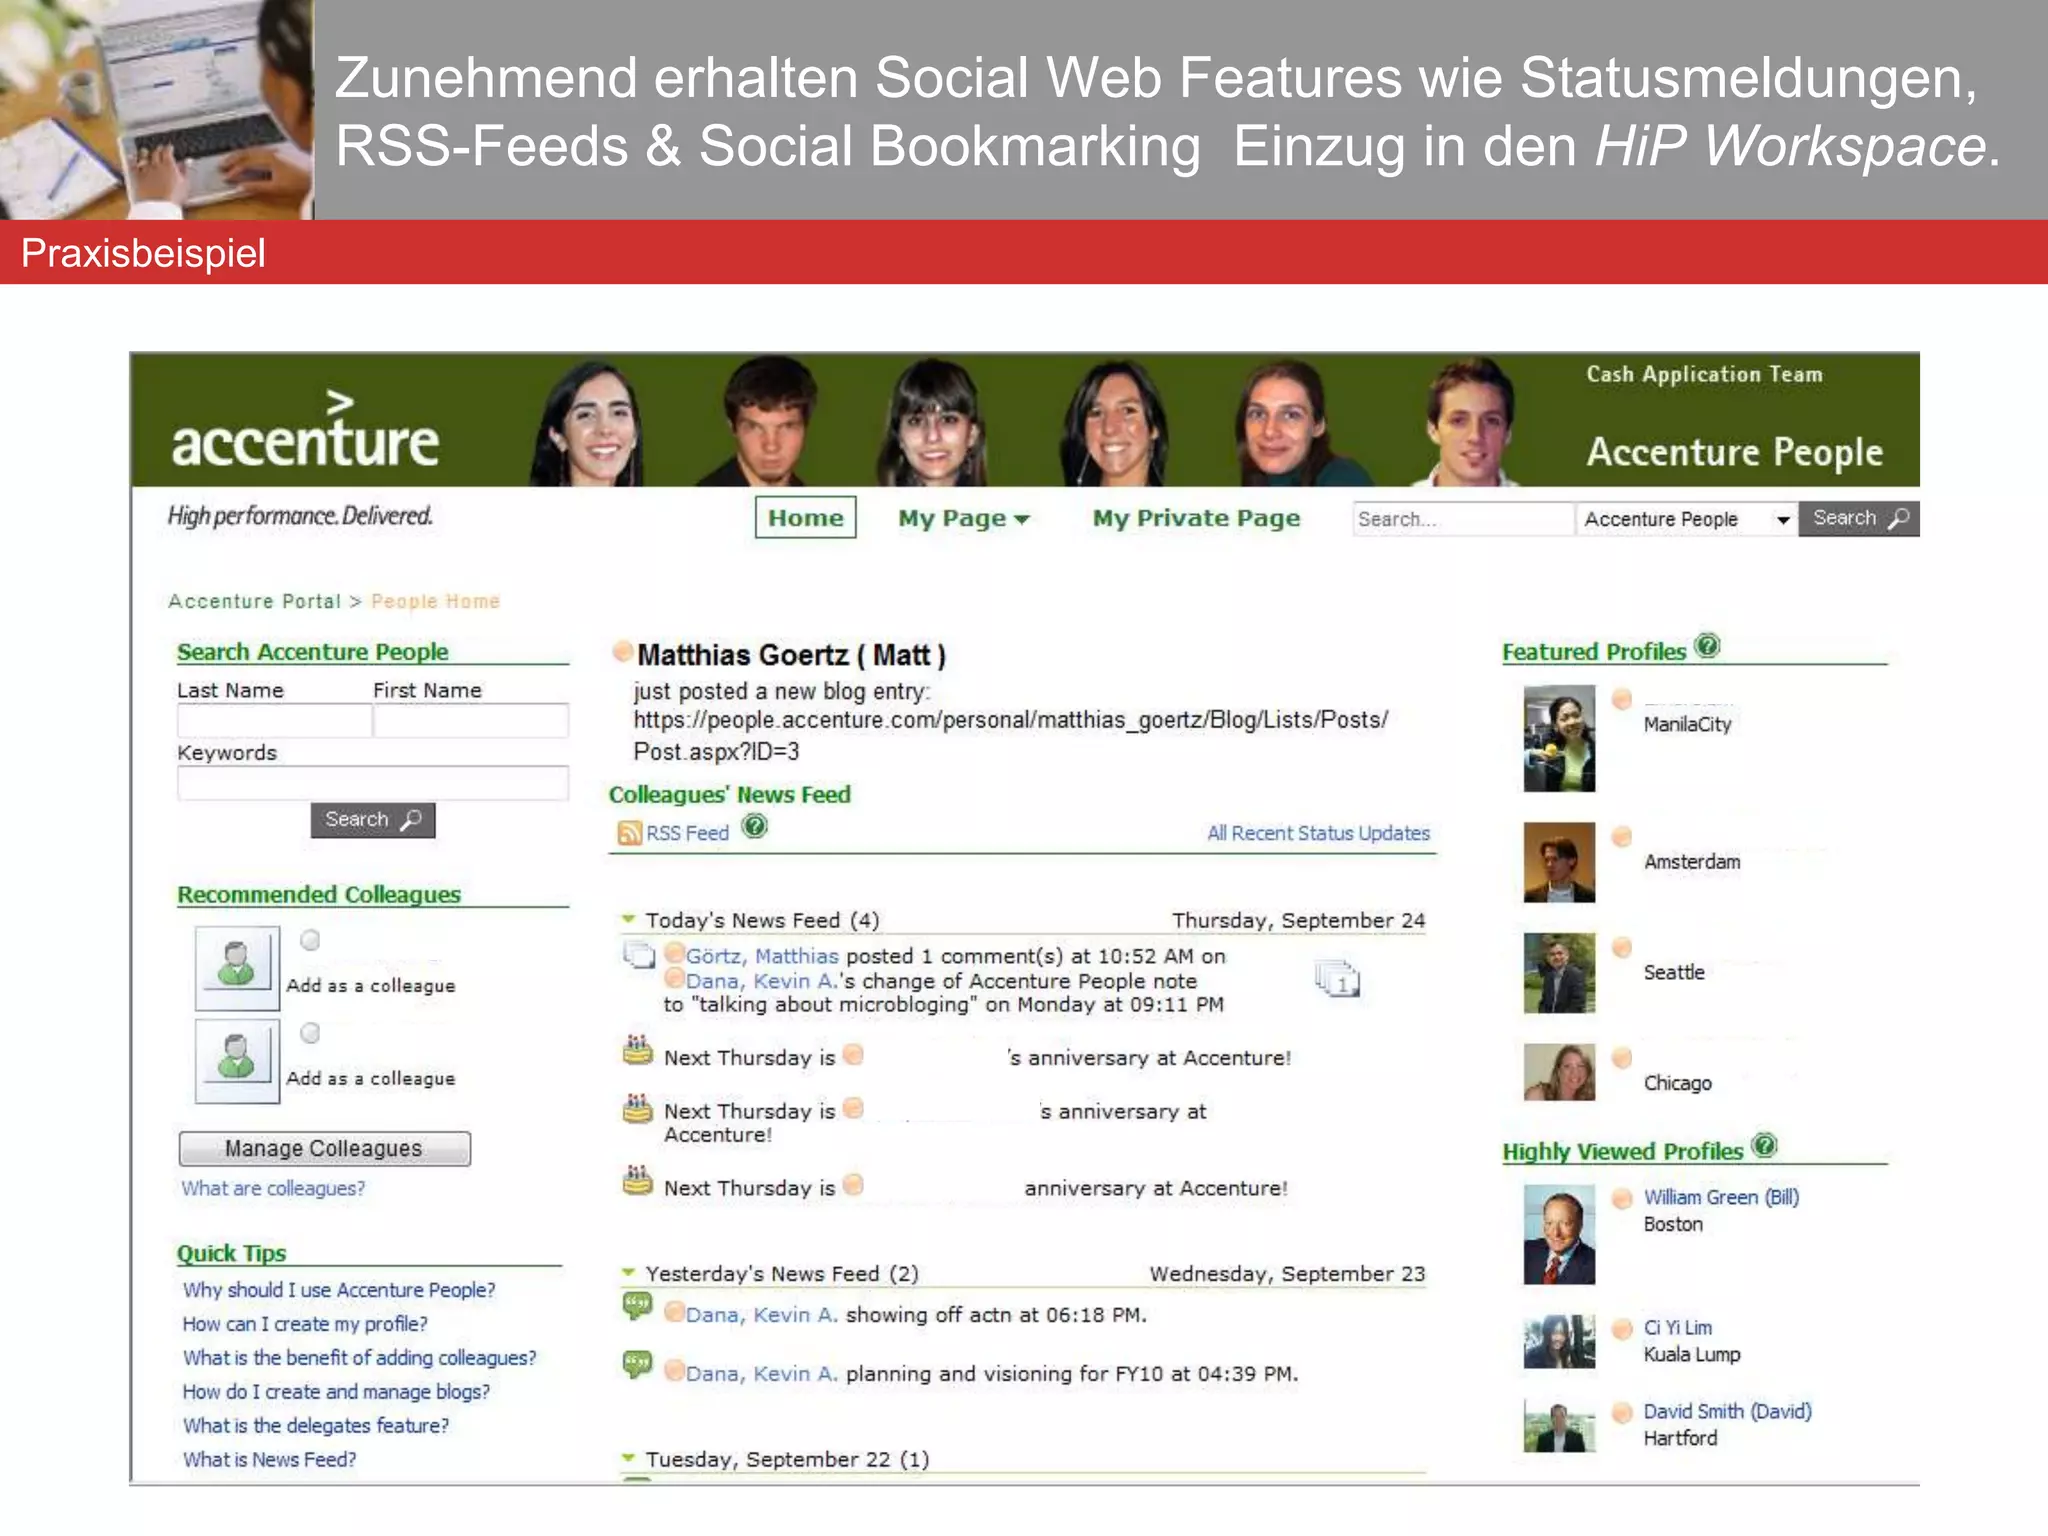Image resolution: width=2048 pixels, height=1536 pixels.
Task: Open How can I create my profile?
Action: [305, 1324]
